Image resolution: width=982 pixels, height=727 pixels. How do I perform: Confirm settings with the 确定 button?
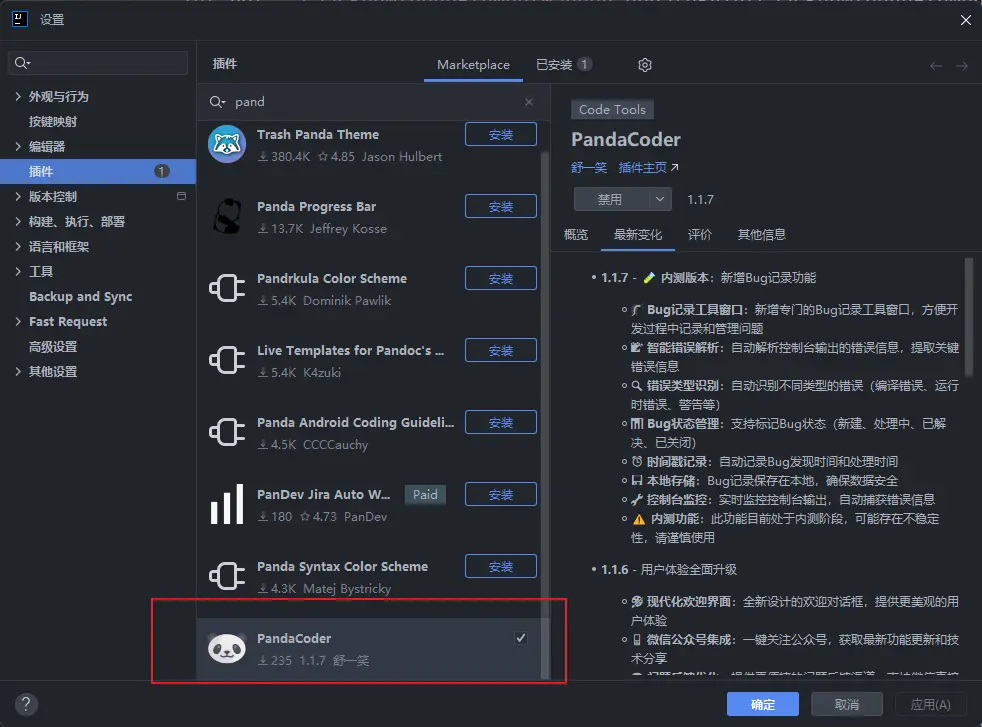pos(762,704)
